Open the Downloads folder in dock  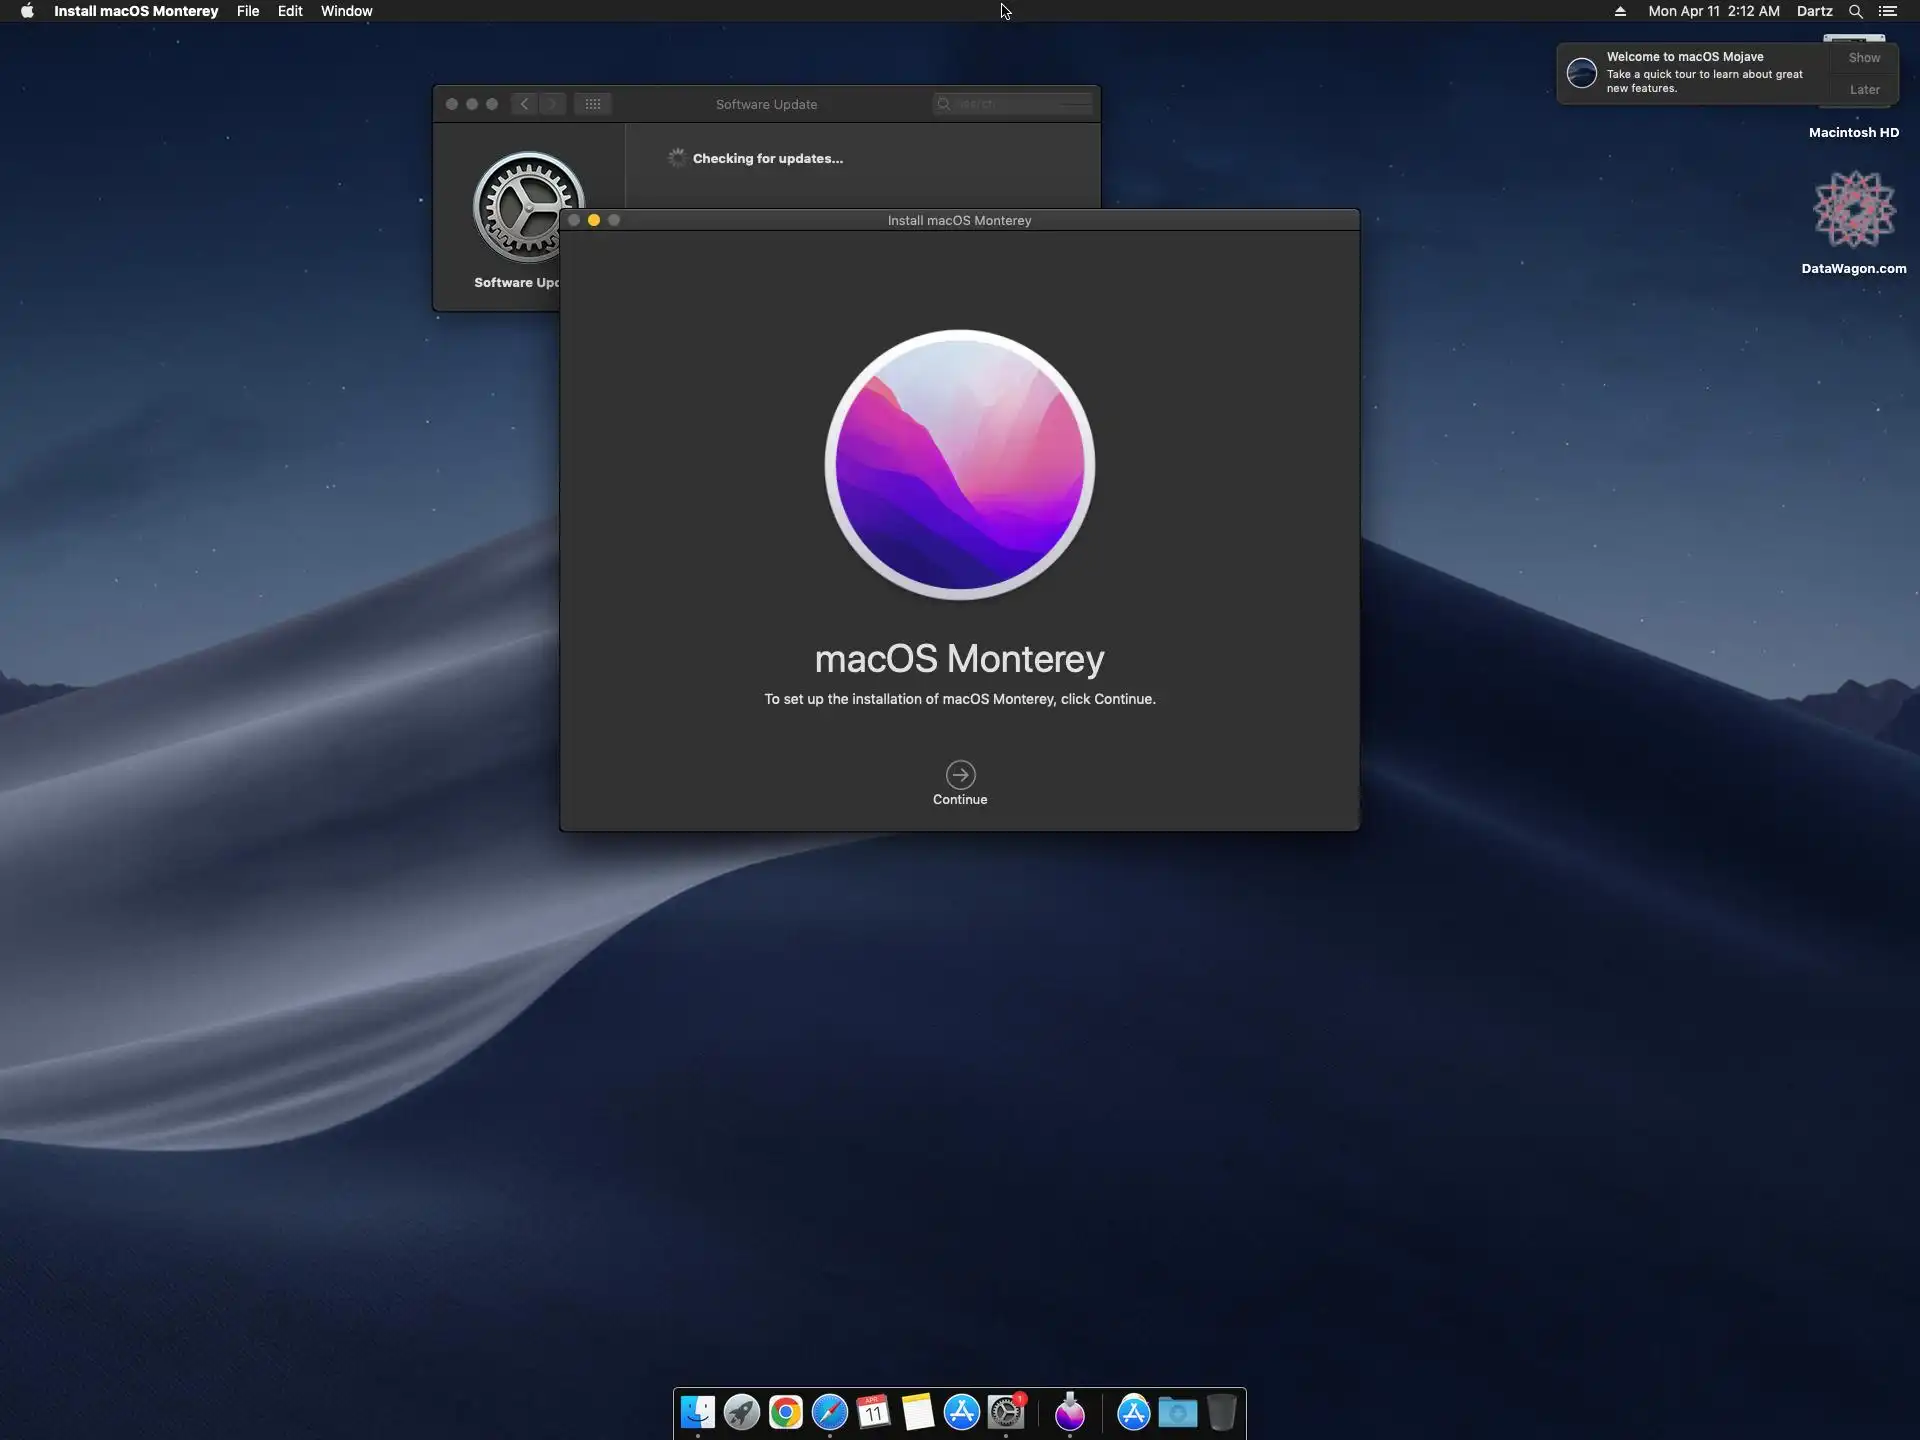pyautogui.click(x=1178, y=1412)
